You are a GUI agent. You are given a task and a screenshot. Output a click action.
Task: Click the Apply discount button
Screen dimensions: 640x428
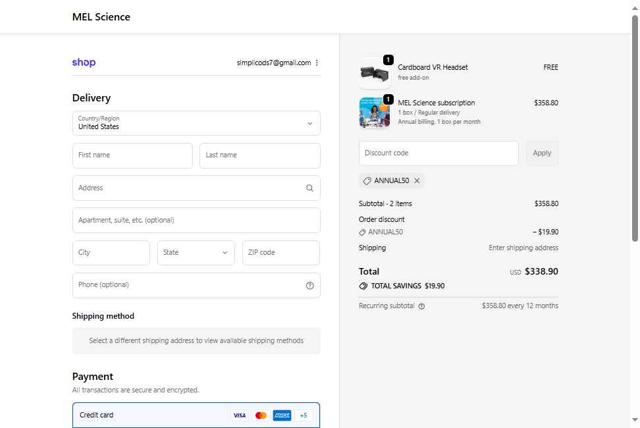pyautogui.click(x=542, y=153)
